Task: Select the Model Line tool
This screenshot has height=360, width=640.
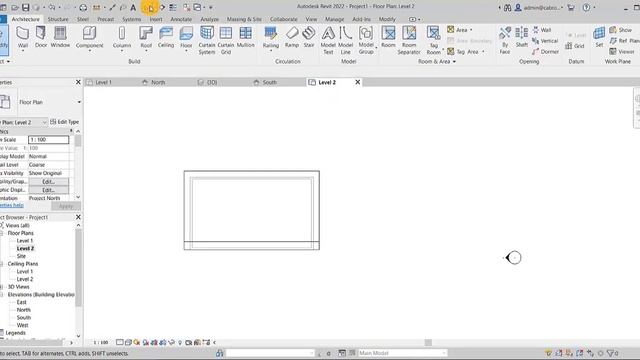Action: (x=345, y=40)
